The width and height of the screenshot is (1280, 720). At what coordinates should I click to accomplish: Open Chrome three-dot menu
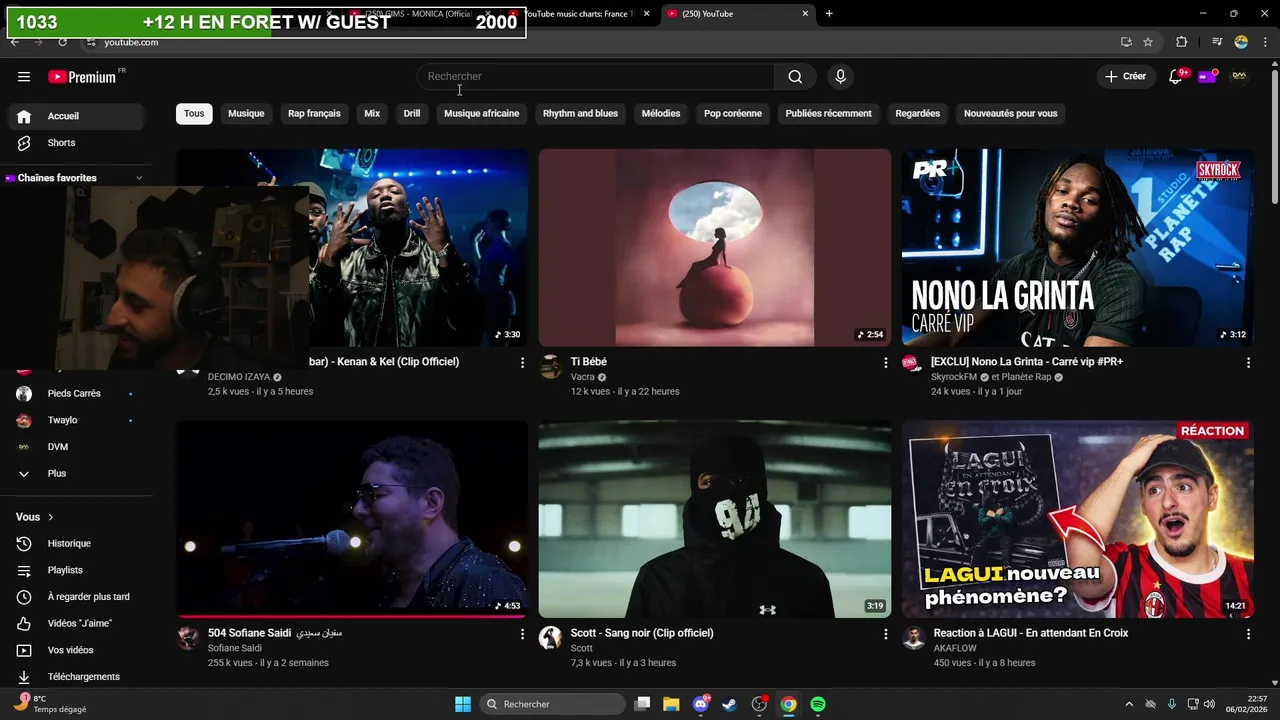click(1265, 42)
